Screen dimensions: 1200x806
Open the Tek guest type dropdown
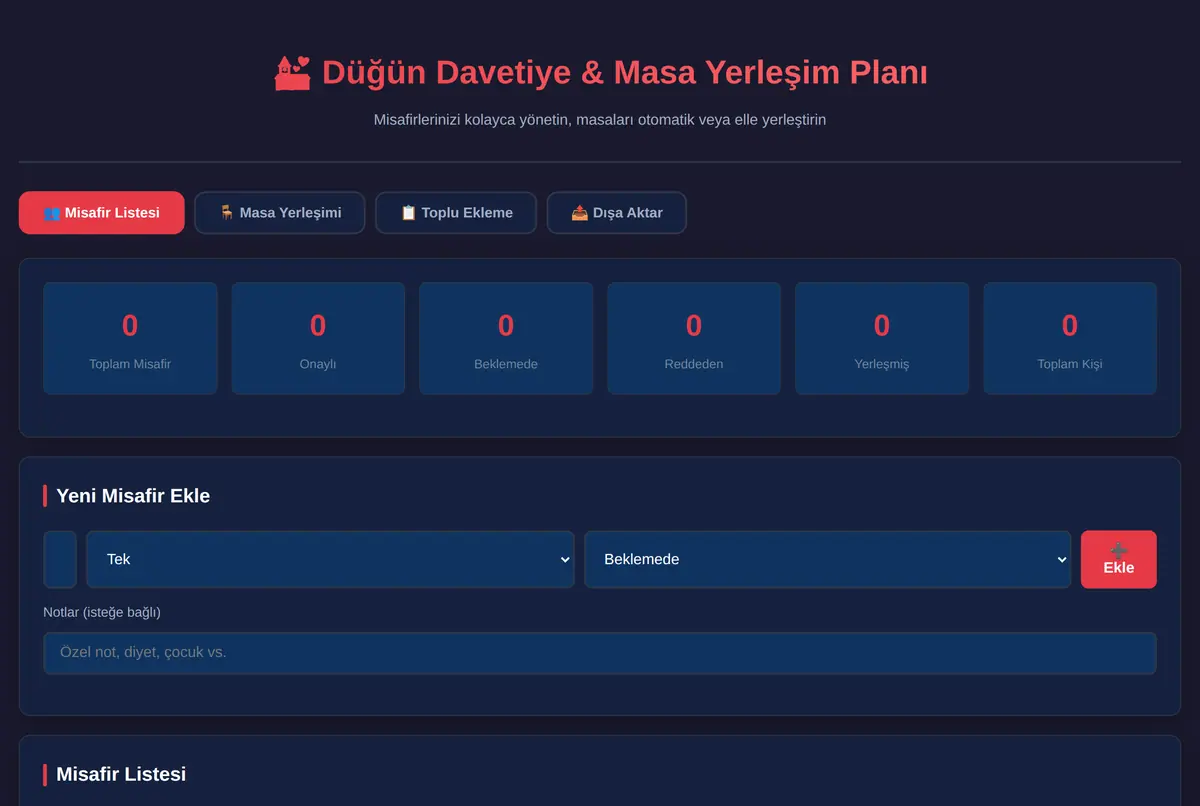click(x=330, y=559)
